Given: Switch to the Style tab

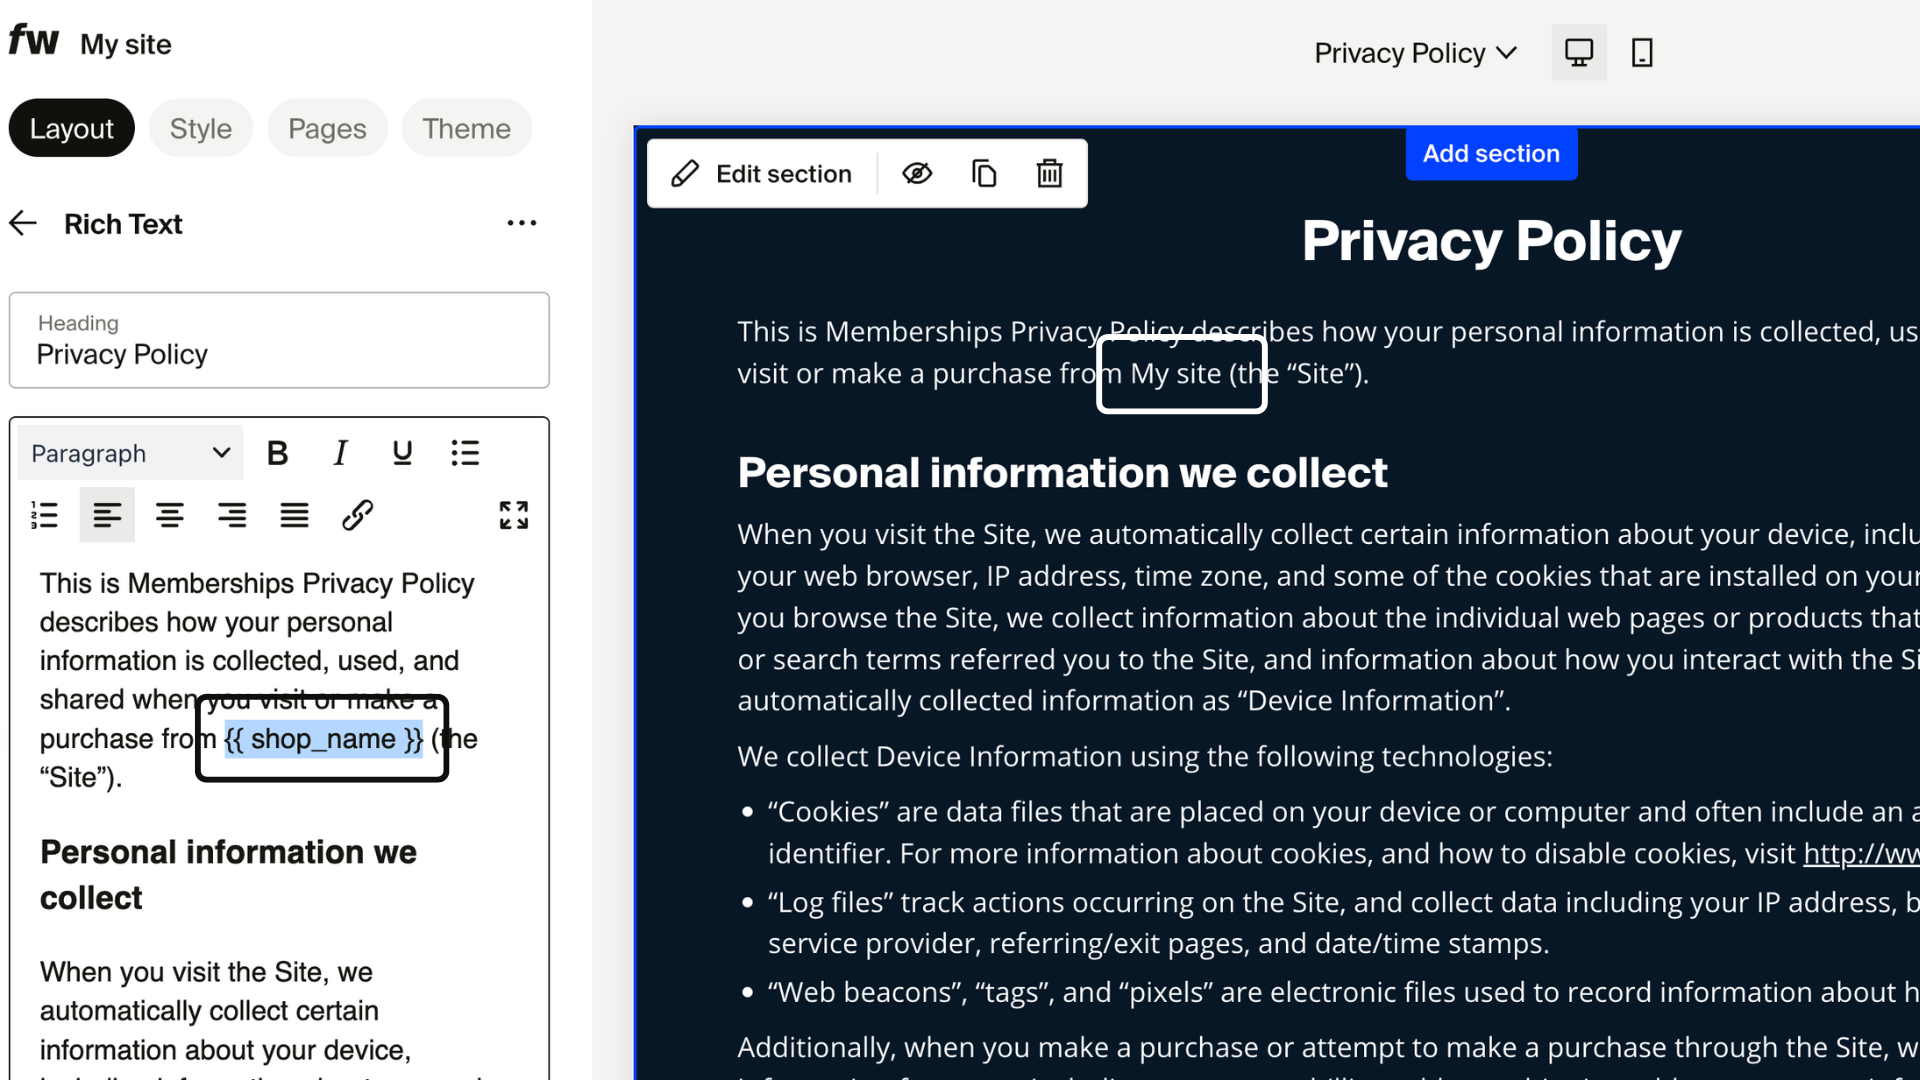Looking at the screenshot, I should [200, 128].
